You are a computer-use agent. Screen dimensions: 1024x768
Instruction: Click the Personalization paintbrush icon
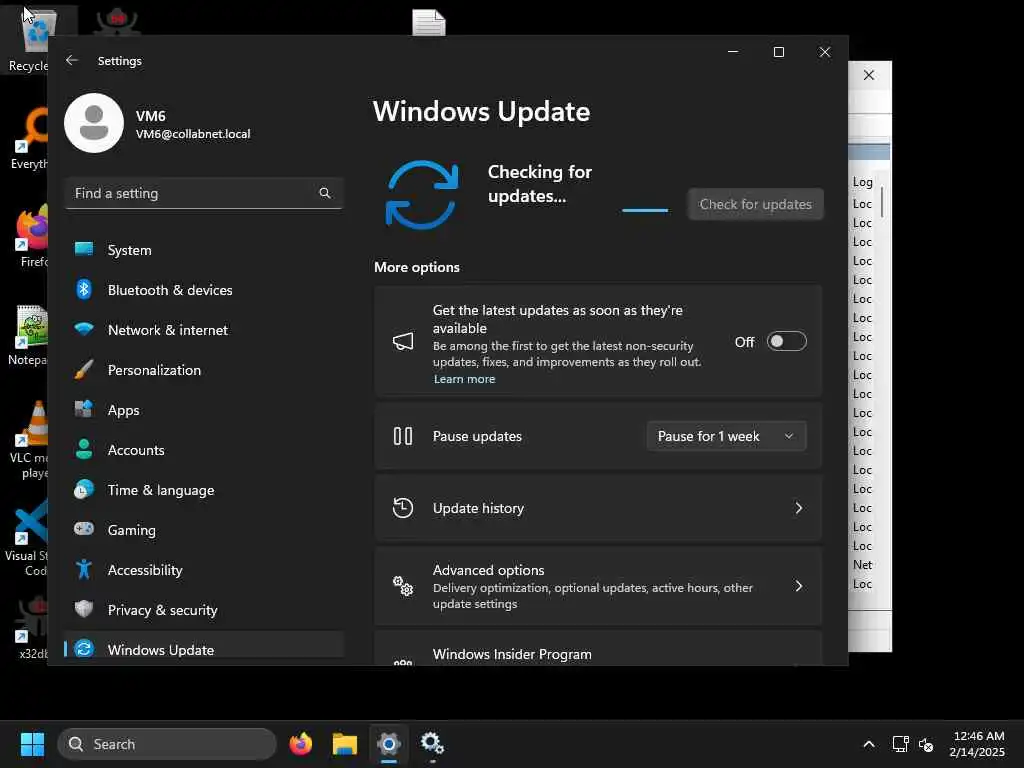pos(84,369)
